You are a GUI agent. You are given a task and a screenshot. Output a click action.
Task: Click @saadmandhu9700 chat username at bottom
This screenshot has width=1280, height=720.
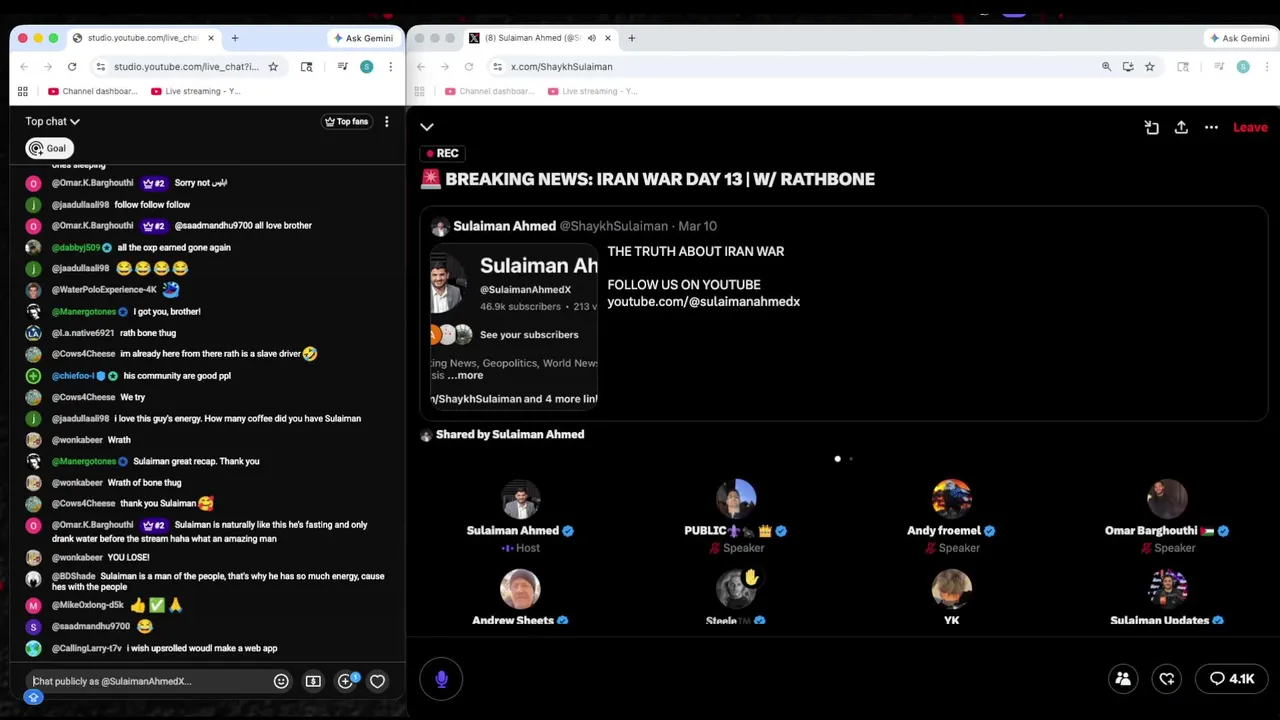coord(90,626)
